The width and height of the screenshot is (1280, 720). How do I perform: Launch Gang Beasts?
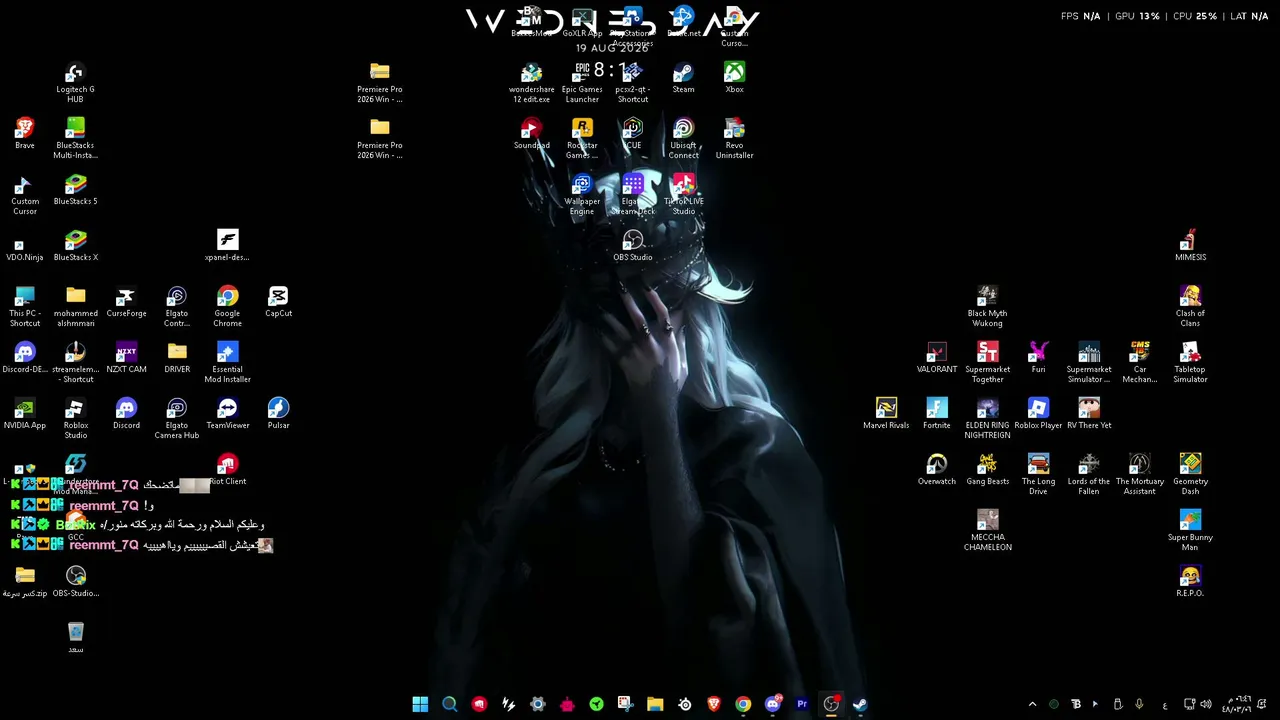click(x=987, y=470)
